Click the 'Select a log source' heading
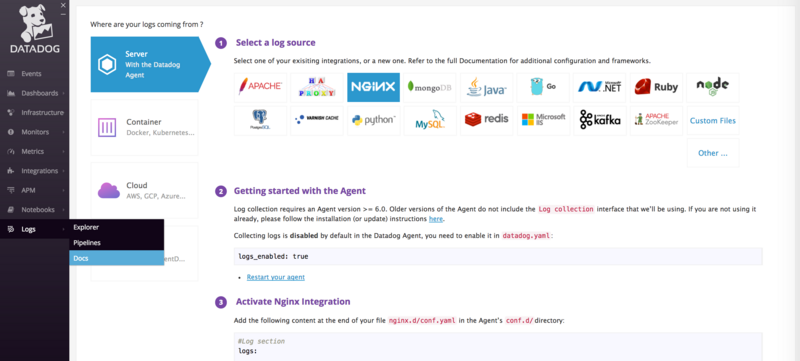 pyautogui.click(x=276, y=43)
